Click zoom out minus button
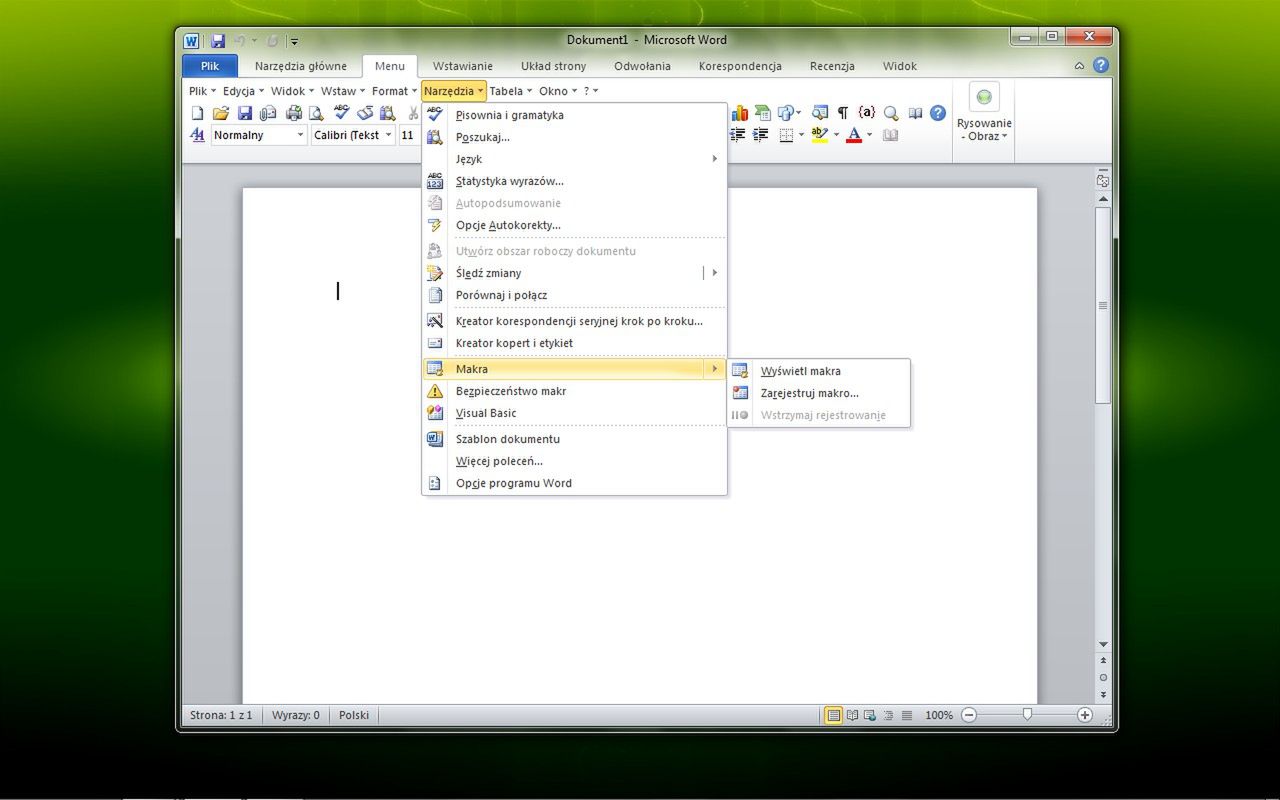The height and width of the screenshot is (800, 1280). [969, 715]
